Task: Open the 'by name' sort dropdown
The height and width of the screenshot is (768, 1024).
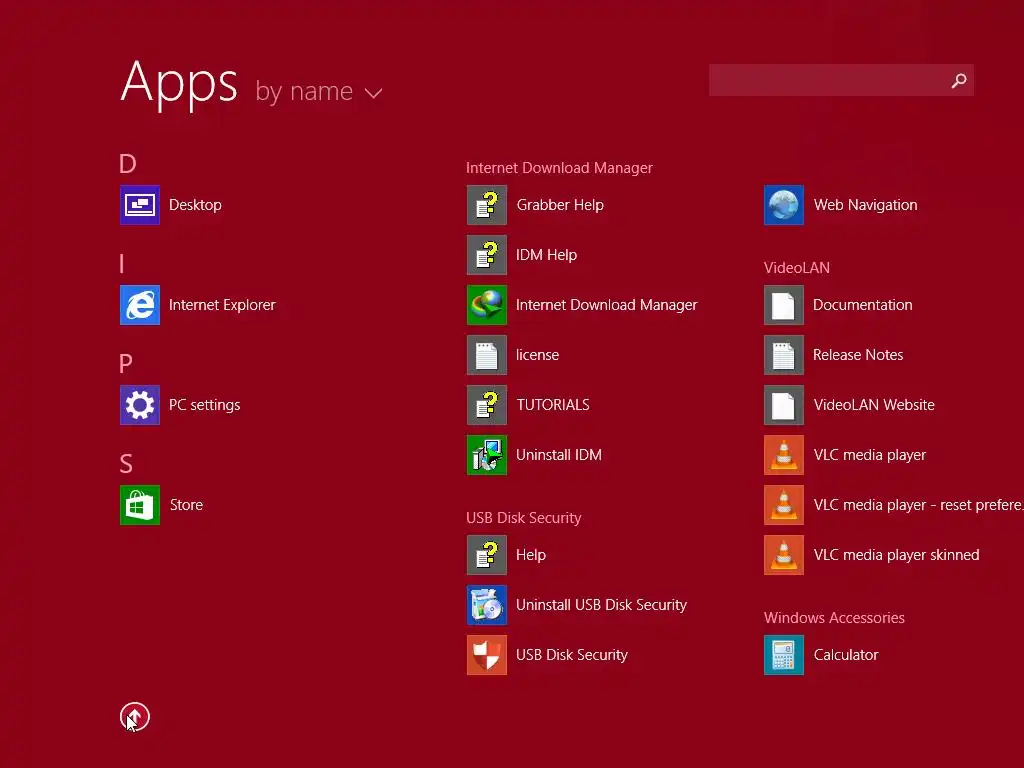Action: [x=318, y=91]
